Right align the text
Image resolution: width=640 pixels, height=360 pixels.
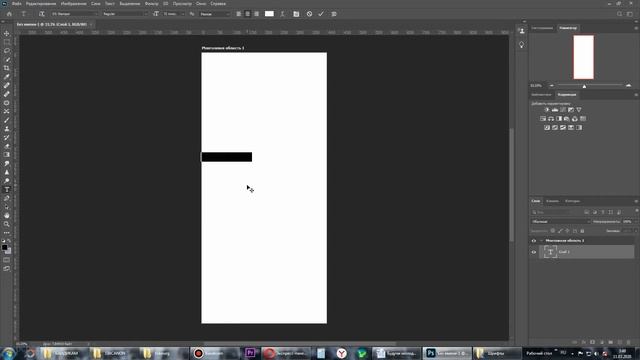pyautogui.click(x=256, y=14)
